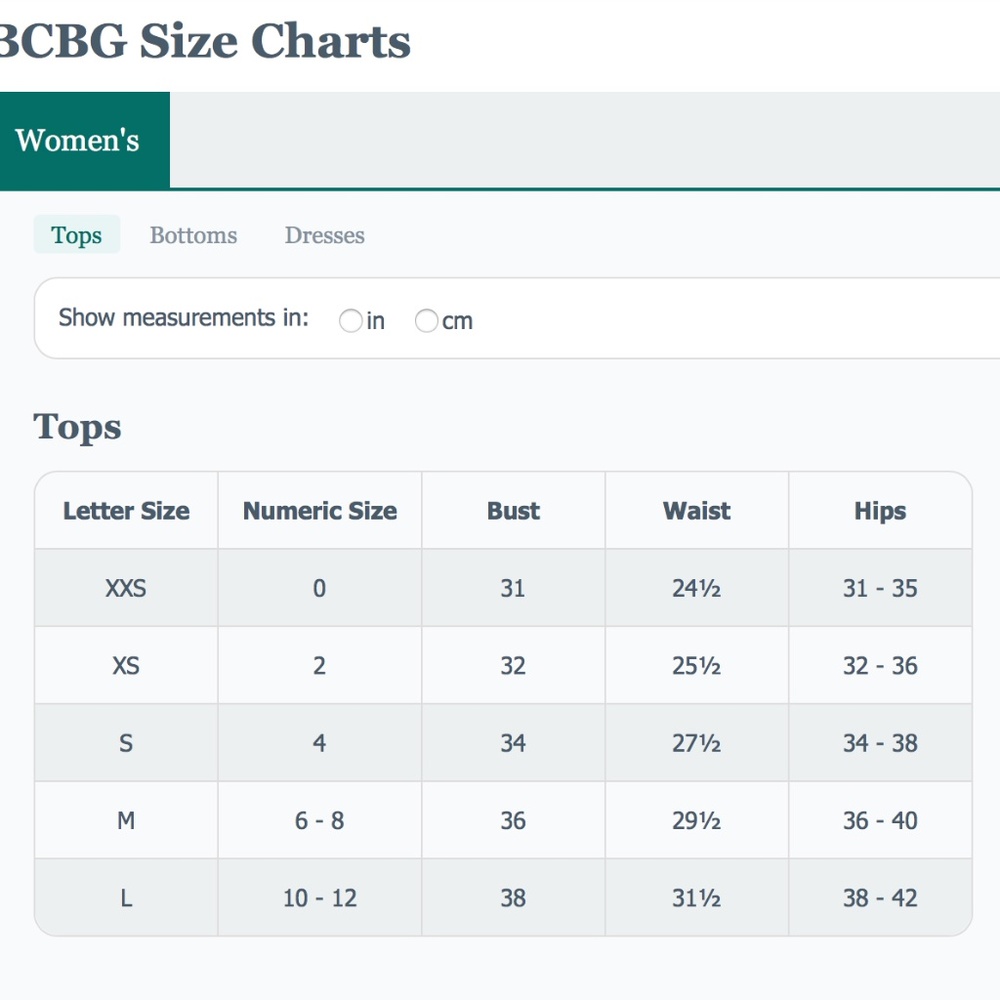The width and height of the screenshot is (1000, 1000).
Task: Select the 'in' measurement radio button
Action: click(x=350, y=320)
